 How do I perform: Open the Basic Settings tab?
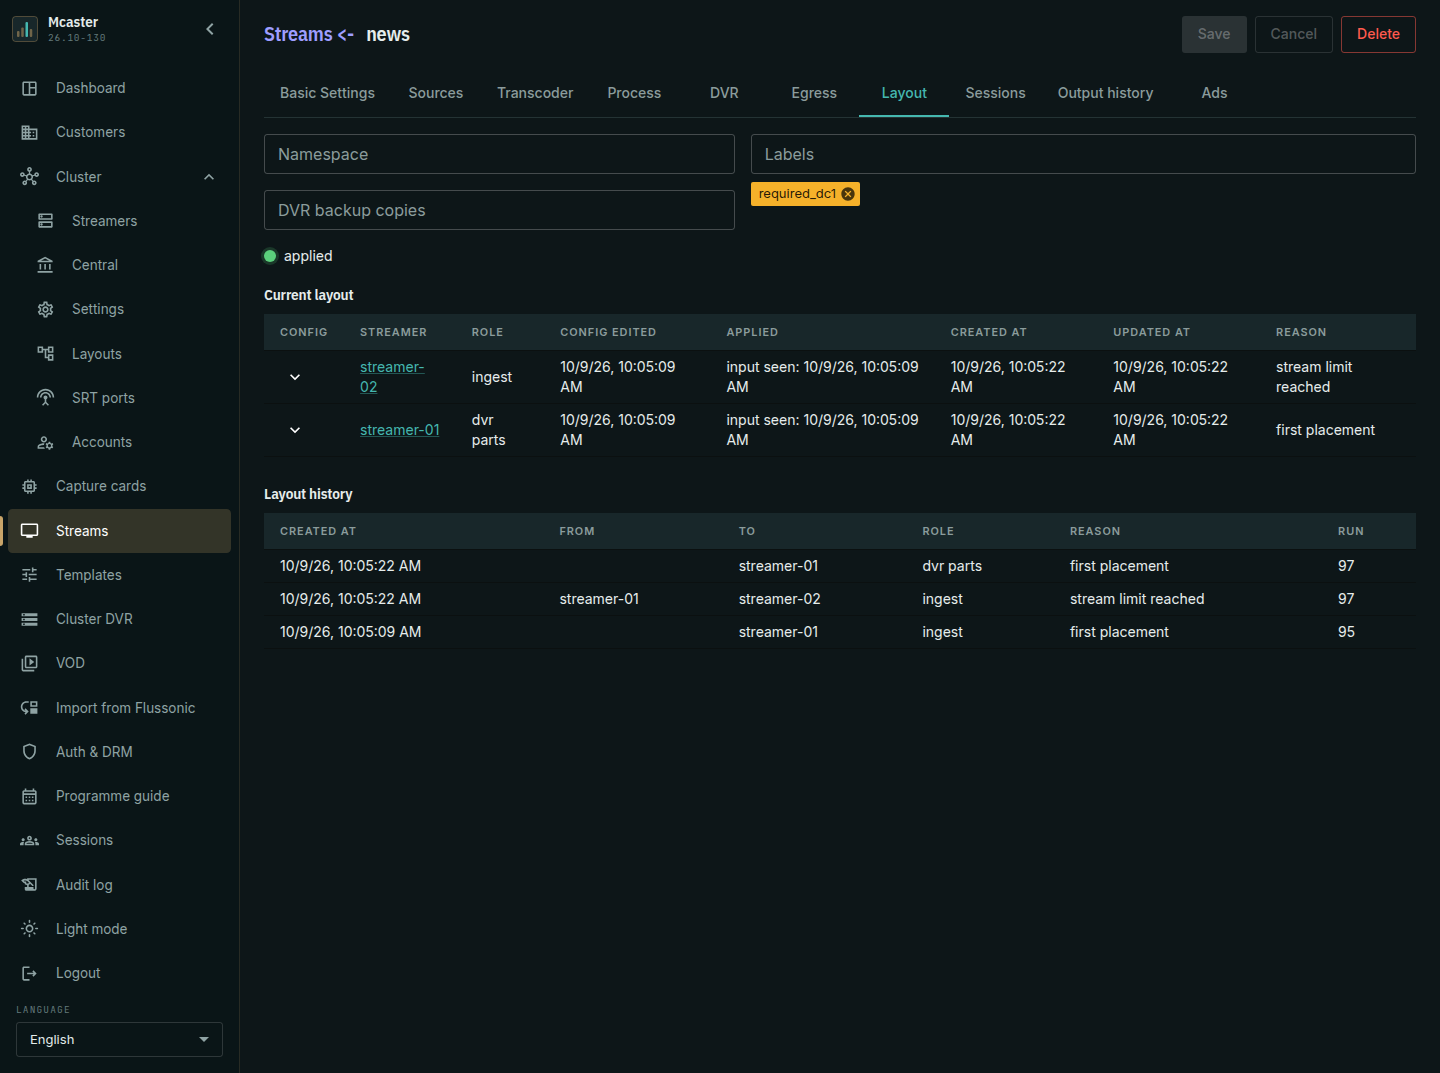(327, 93)
